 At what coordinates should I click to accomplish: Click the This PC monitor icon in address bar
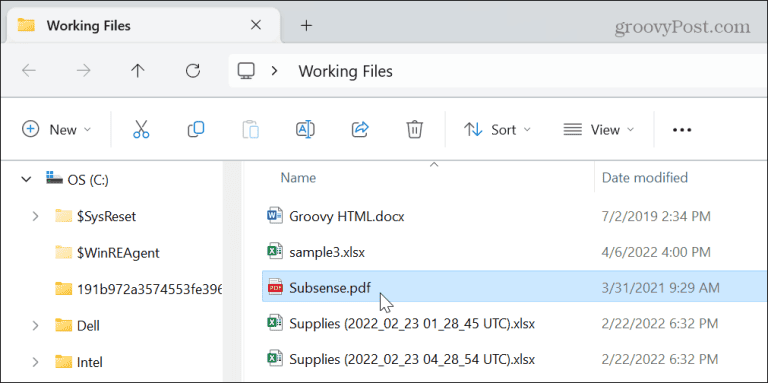[x=246, y=72]
